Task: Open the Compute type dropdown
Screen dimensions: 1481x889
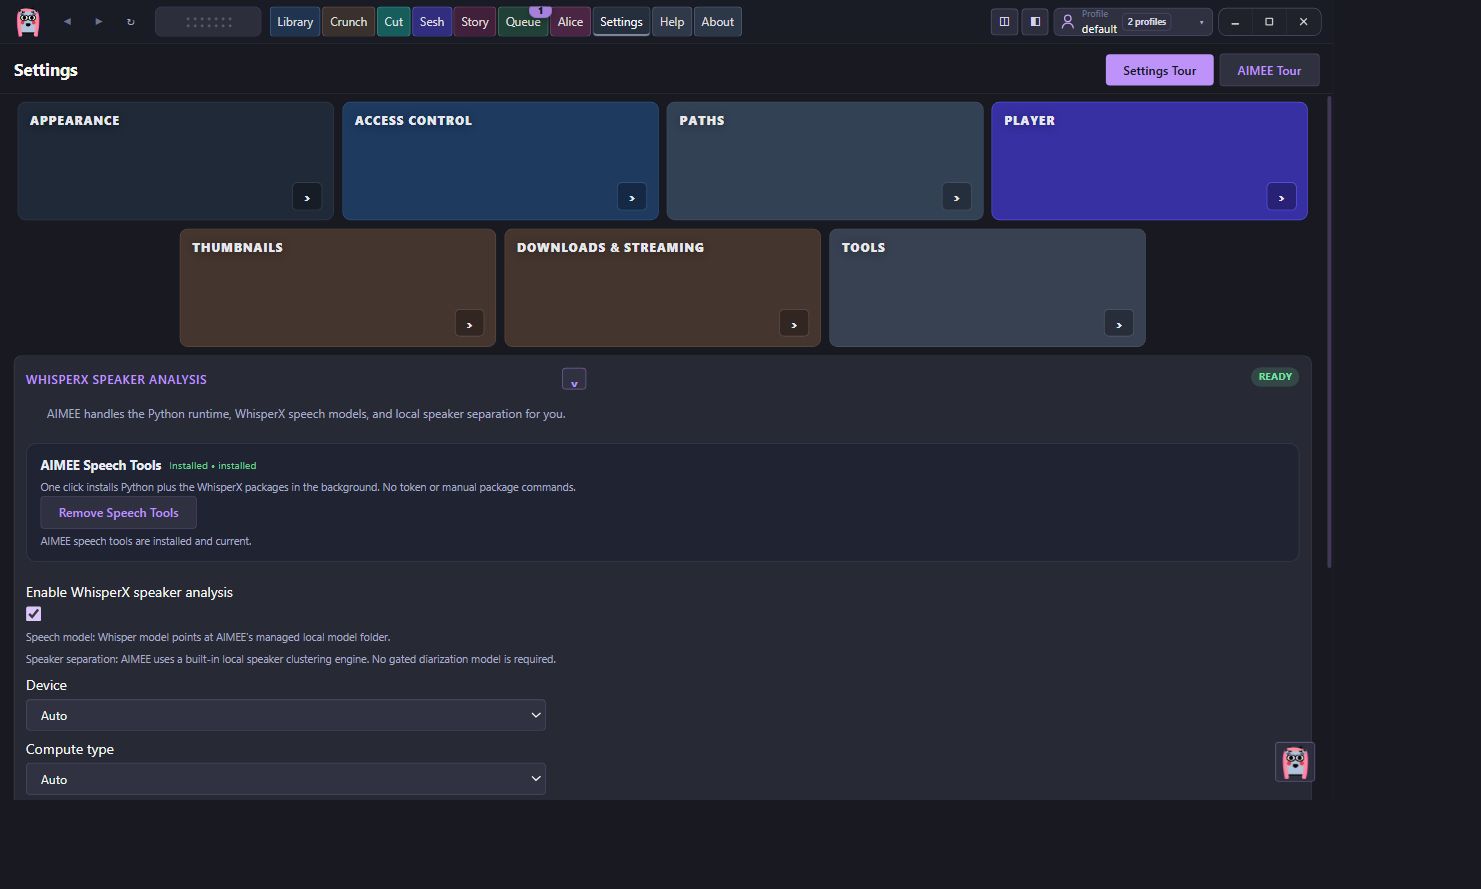Action: (286, 779)
